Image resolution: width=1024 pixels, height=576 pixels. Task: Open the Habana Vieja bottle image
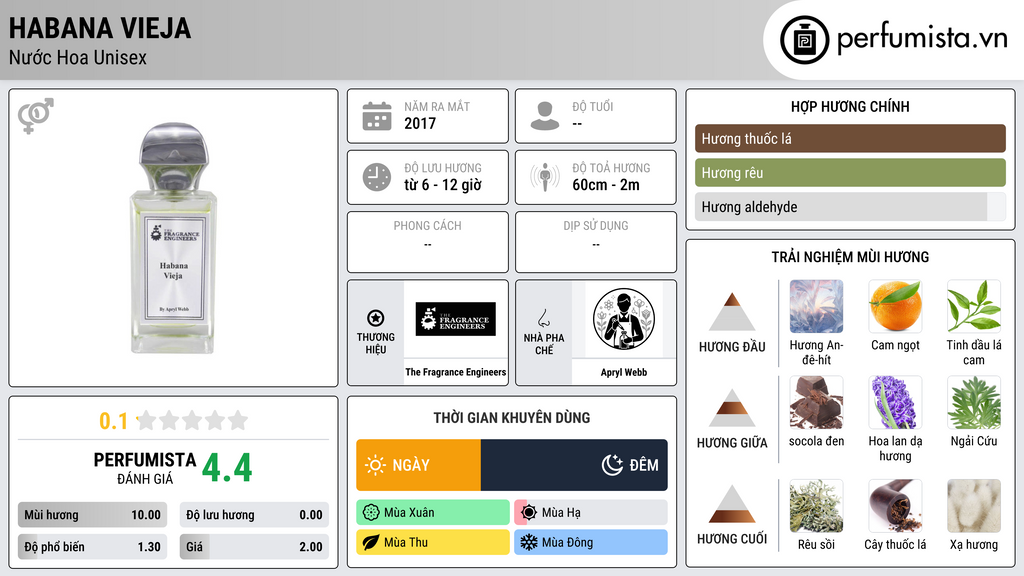click(174, 238)
